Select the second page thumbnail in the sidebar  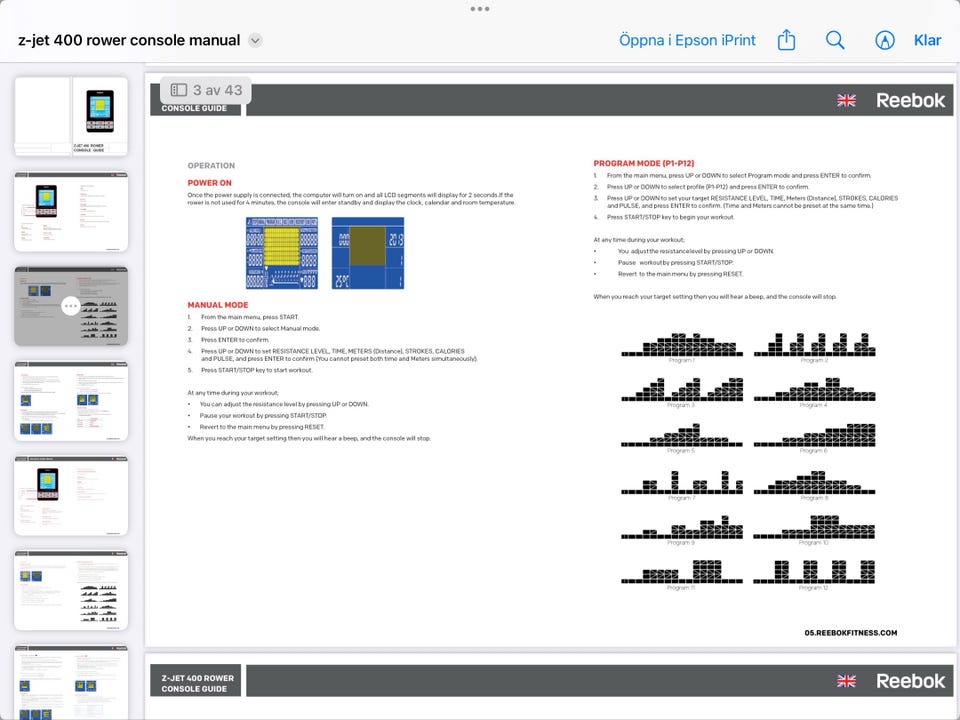(71, 211)
